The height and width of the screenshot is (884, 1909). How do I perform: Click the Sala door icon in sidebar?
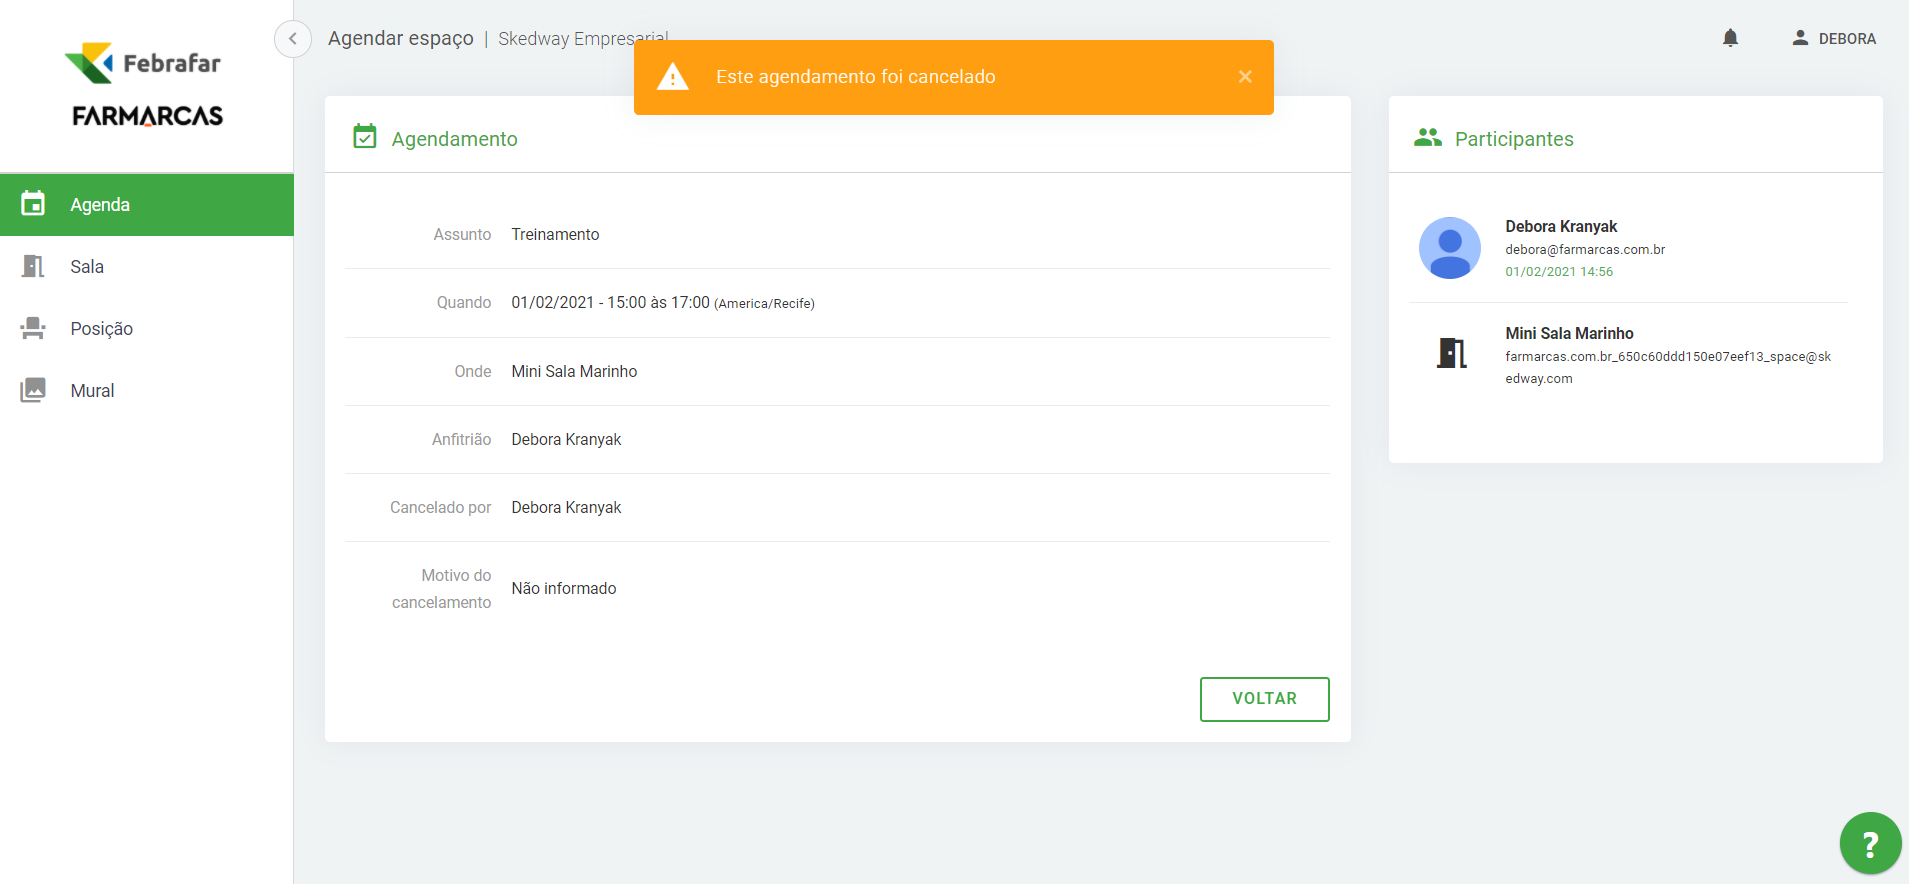tap(33, 266)
